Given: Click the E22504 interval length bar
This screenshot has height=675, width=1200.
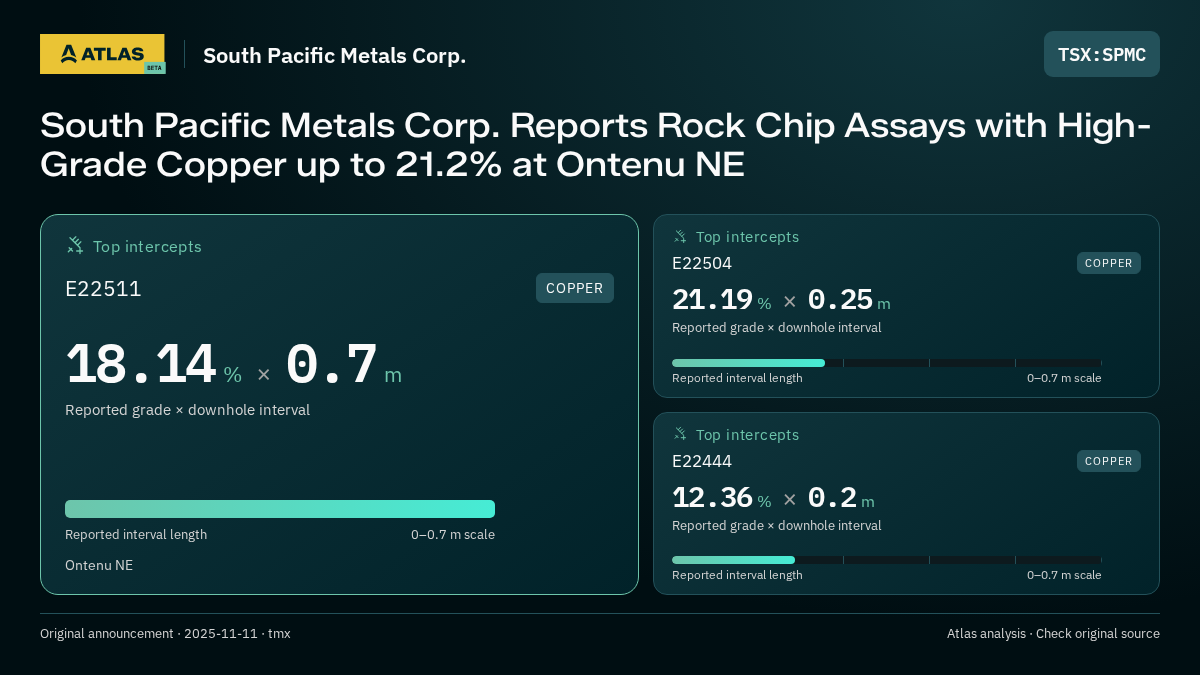Looking at the screenshot, I should [x=887, y=363].
